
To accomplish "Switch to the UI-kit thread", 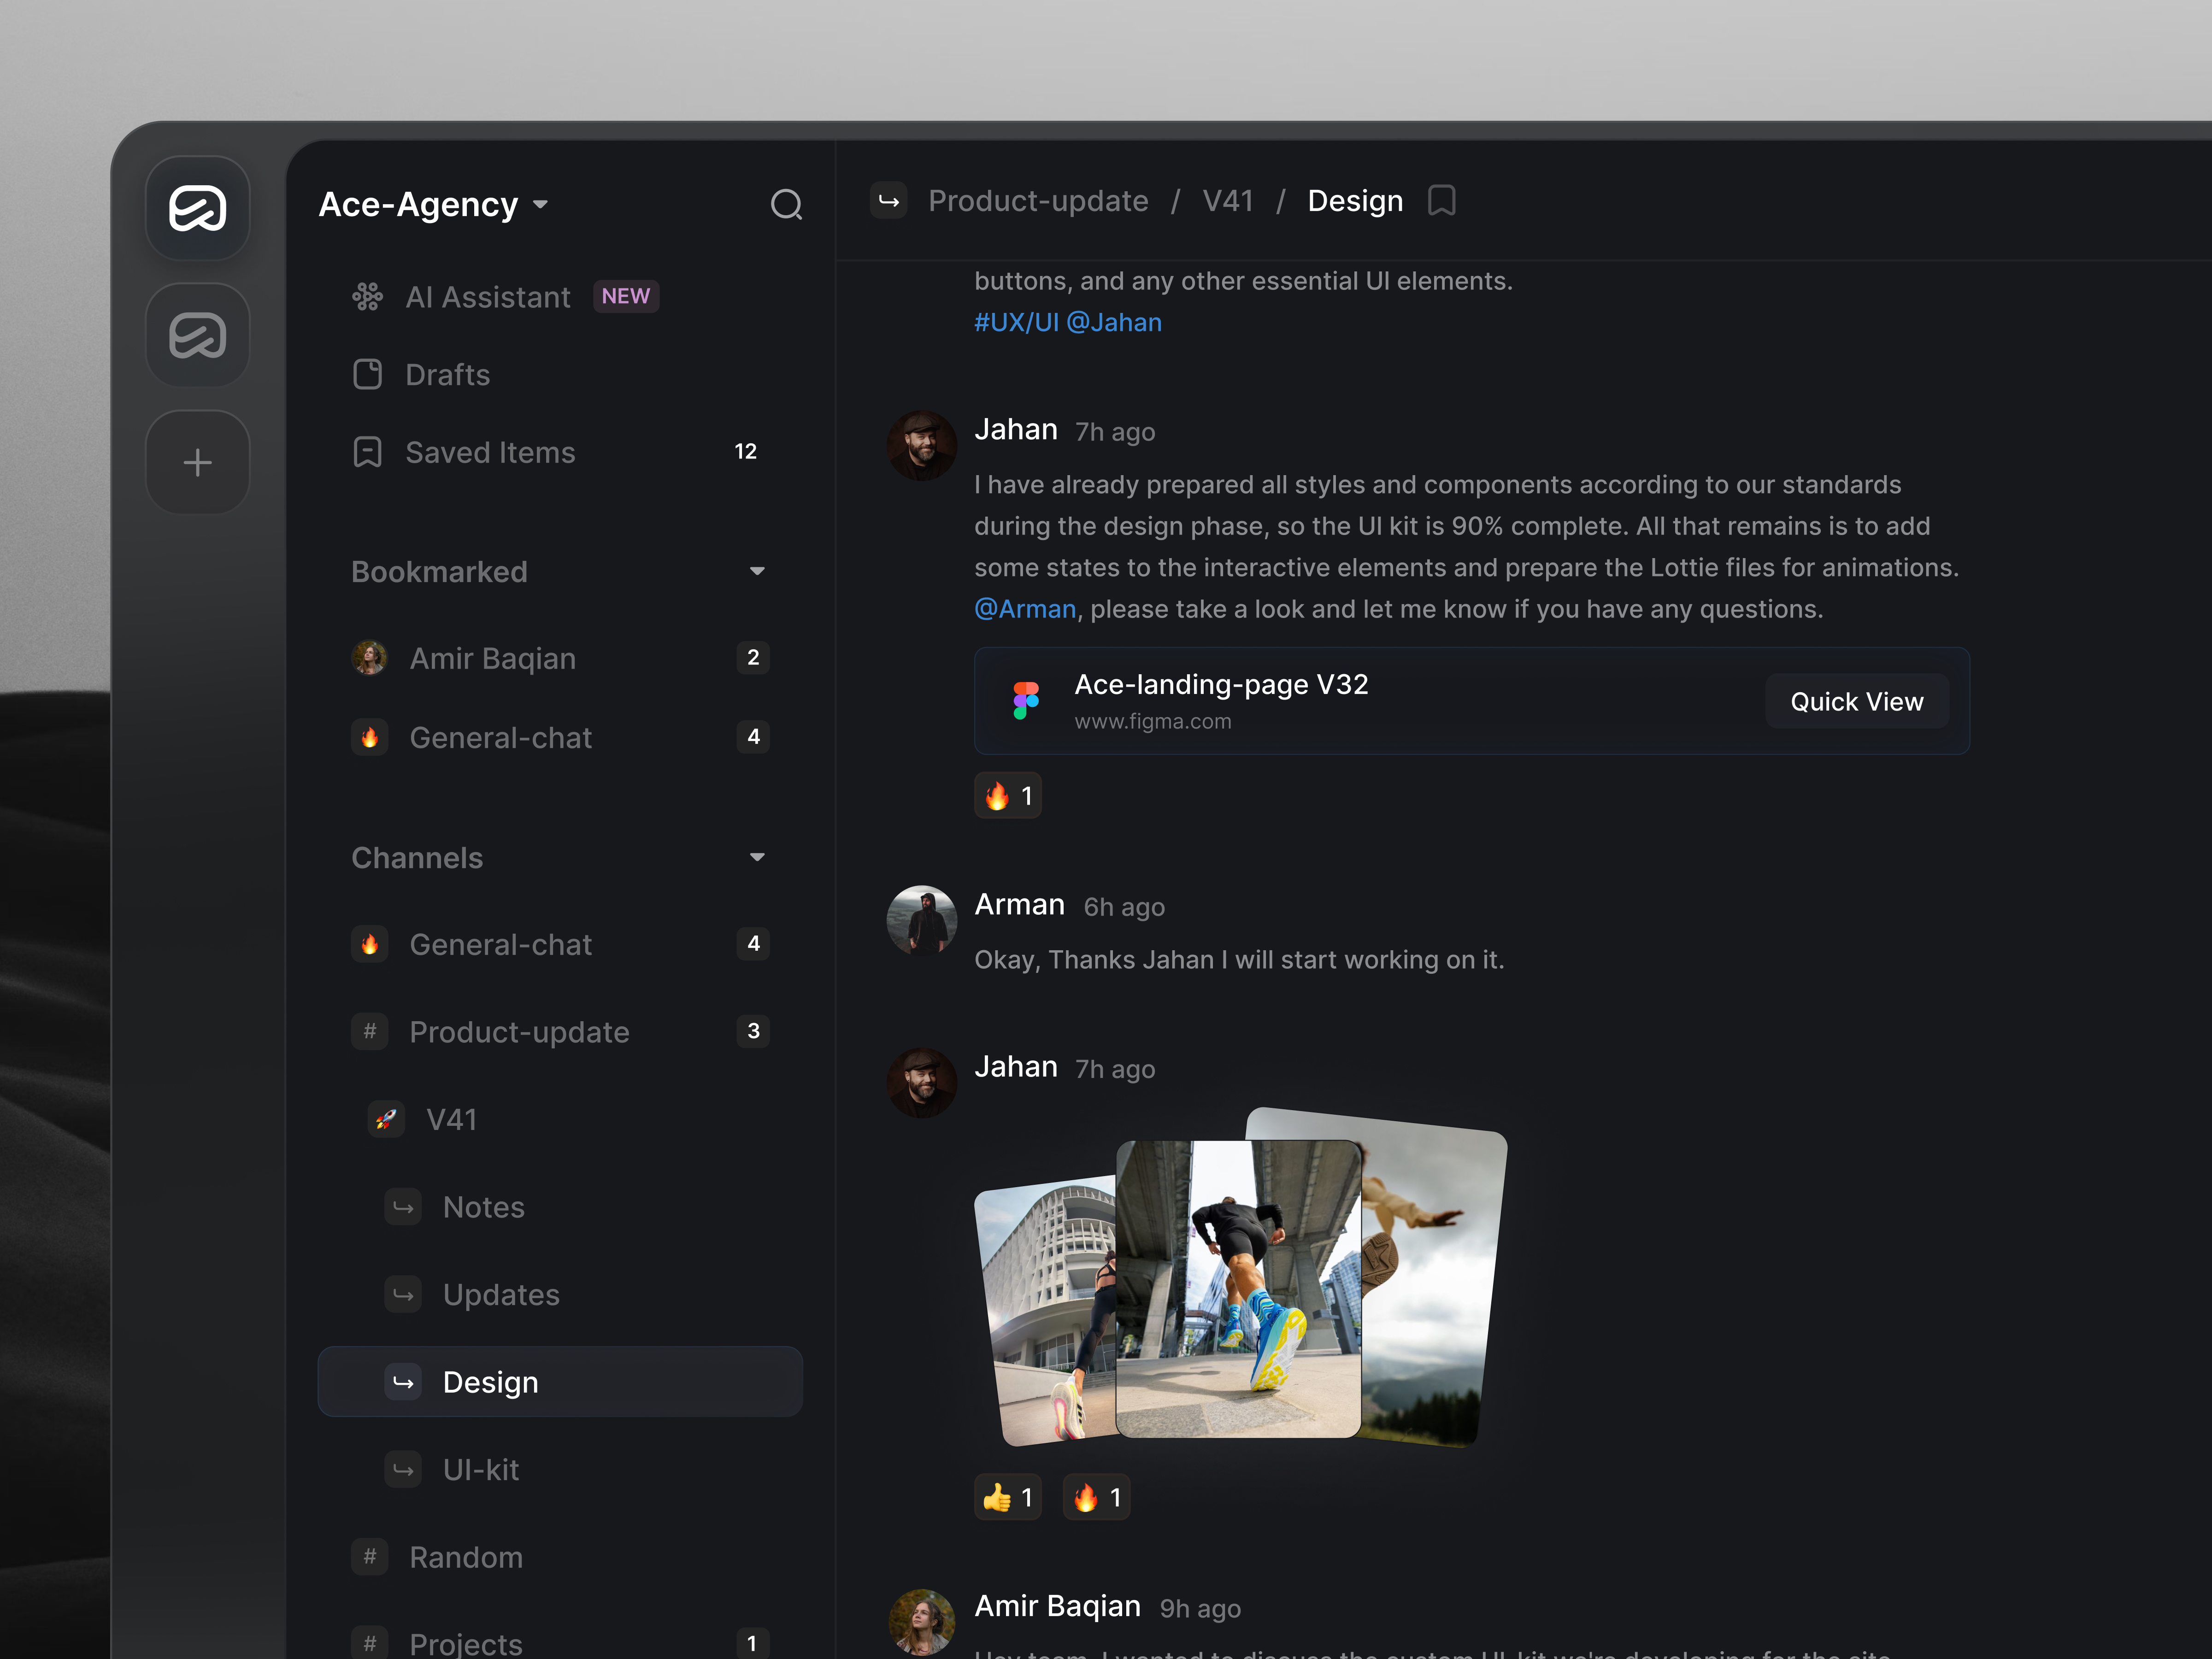I will [480, 1469].
